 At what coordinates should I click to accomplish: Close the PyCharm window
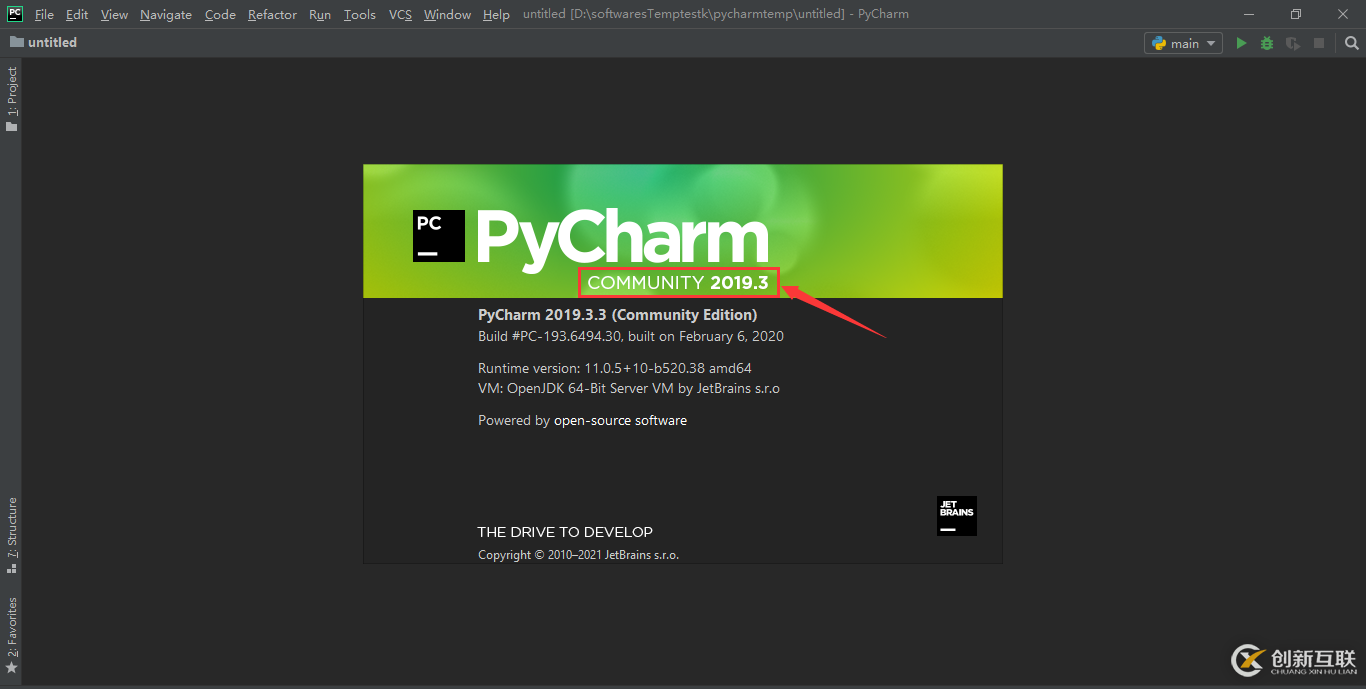1342,14
